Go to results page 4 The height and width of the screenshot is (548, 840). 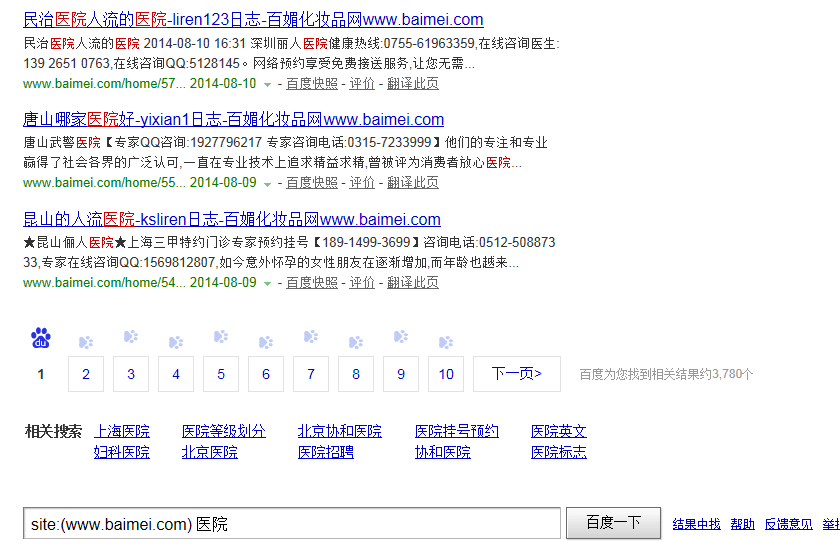click(176, 374)
